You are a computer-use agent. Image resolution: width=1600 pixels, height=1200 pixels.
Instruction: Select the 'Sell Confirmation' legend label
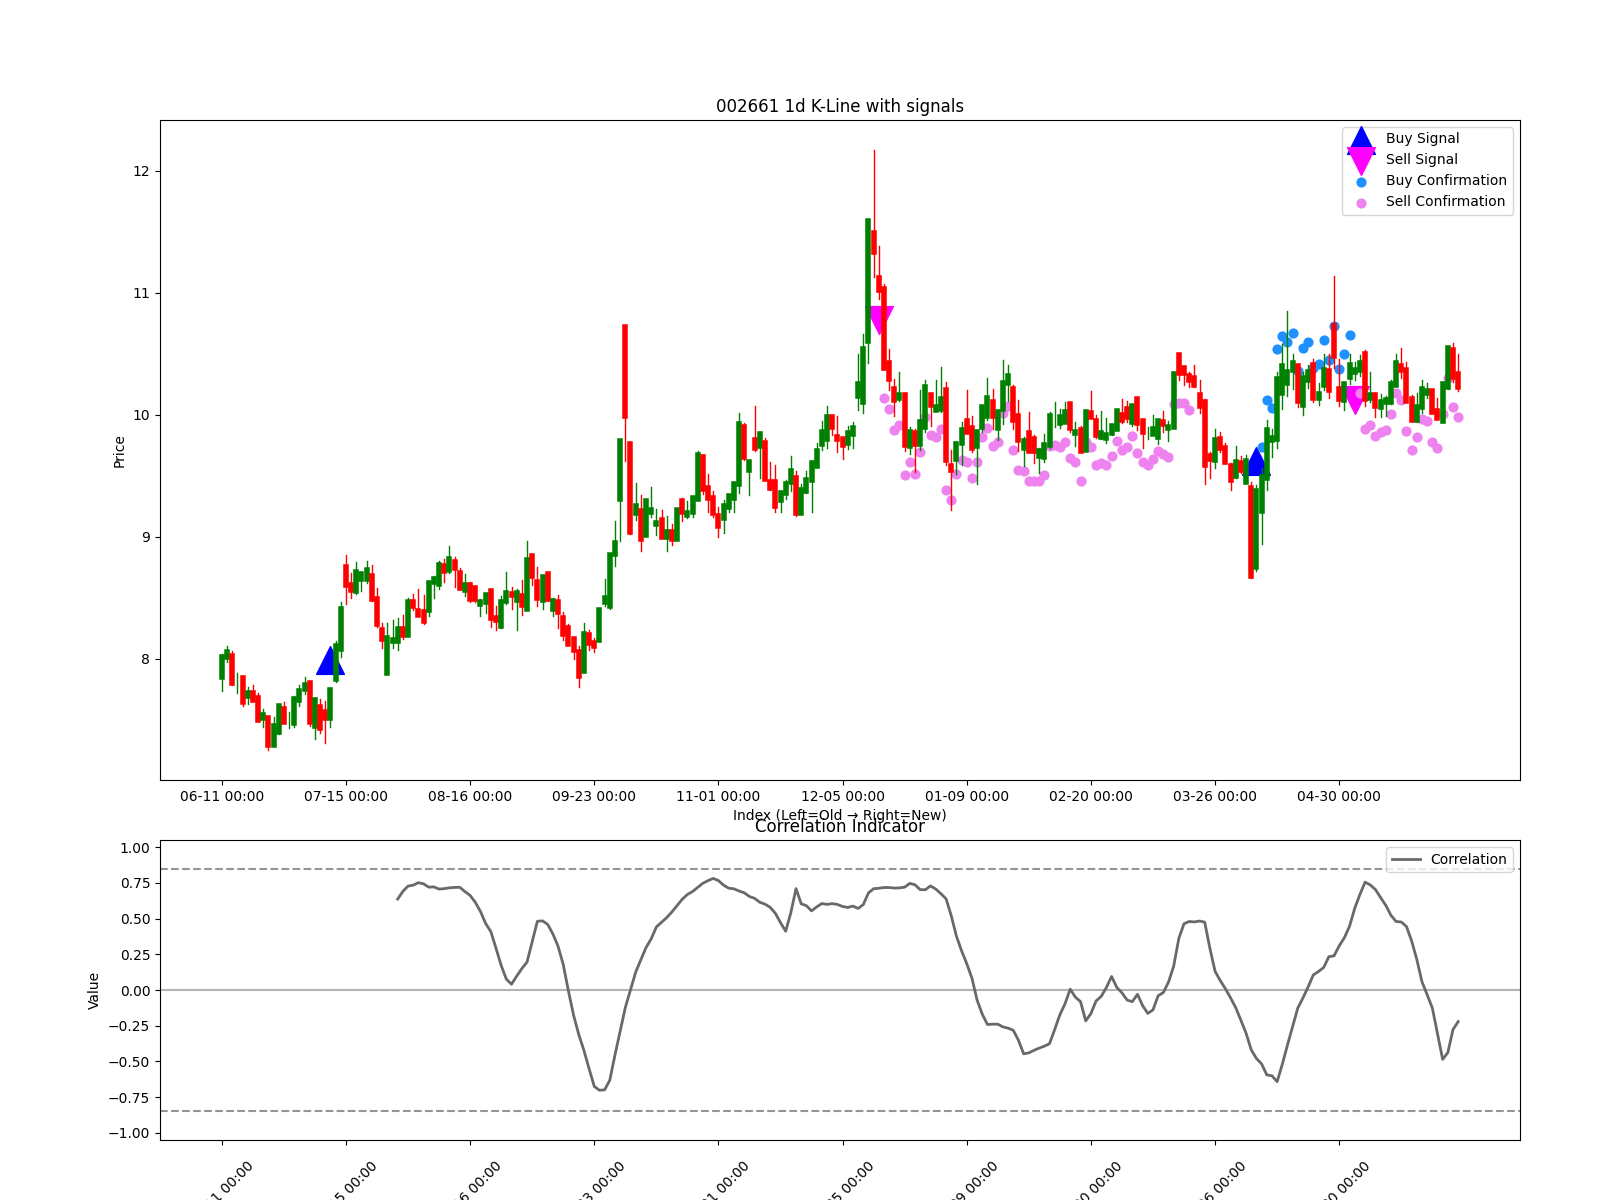point(1445,202)
